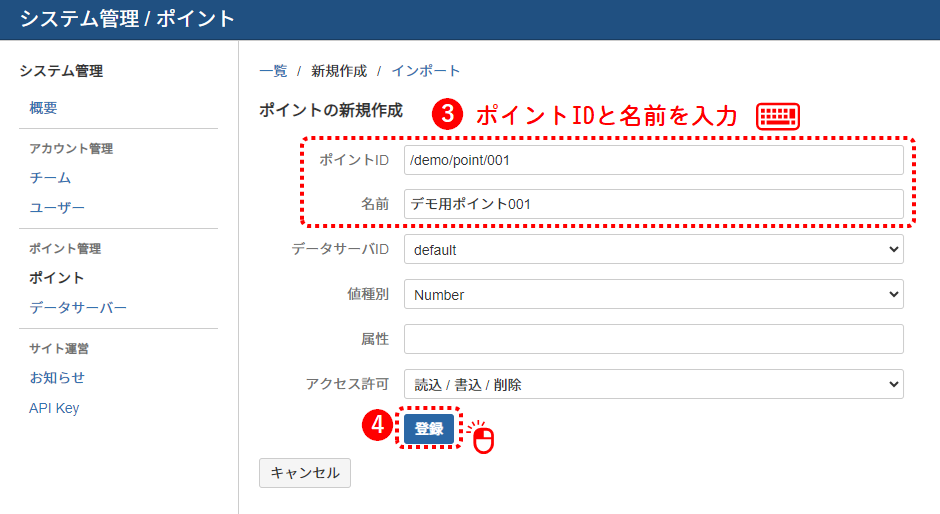Open the データサーバID dropdown

(653, 249)
